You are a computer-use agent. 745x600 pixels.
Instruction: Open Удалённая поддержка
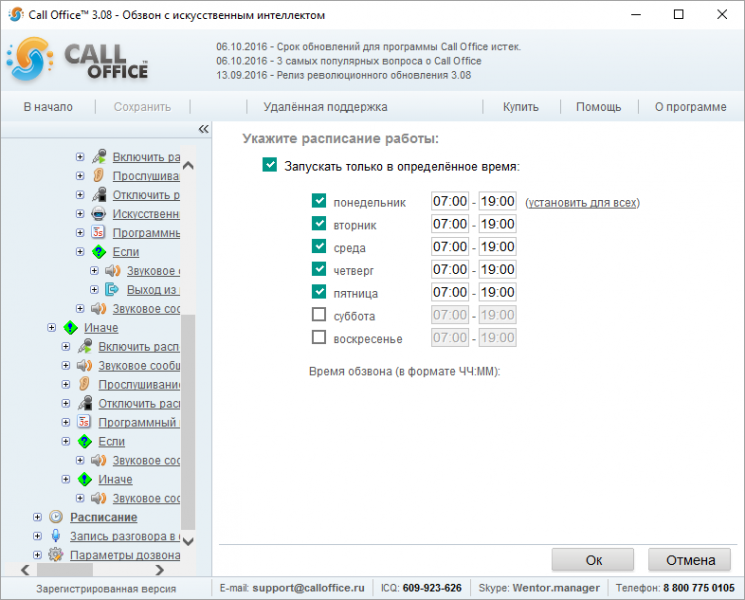[x=325, y=107]
